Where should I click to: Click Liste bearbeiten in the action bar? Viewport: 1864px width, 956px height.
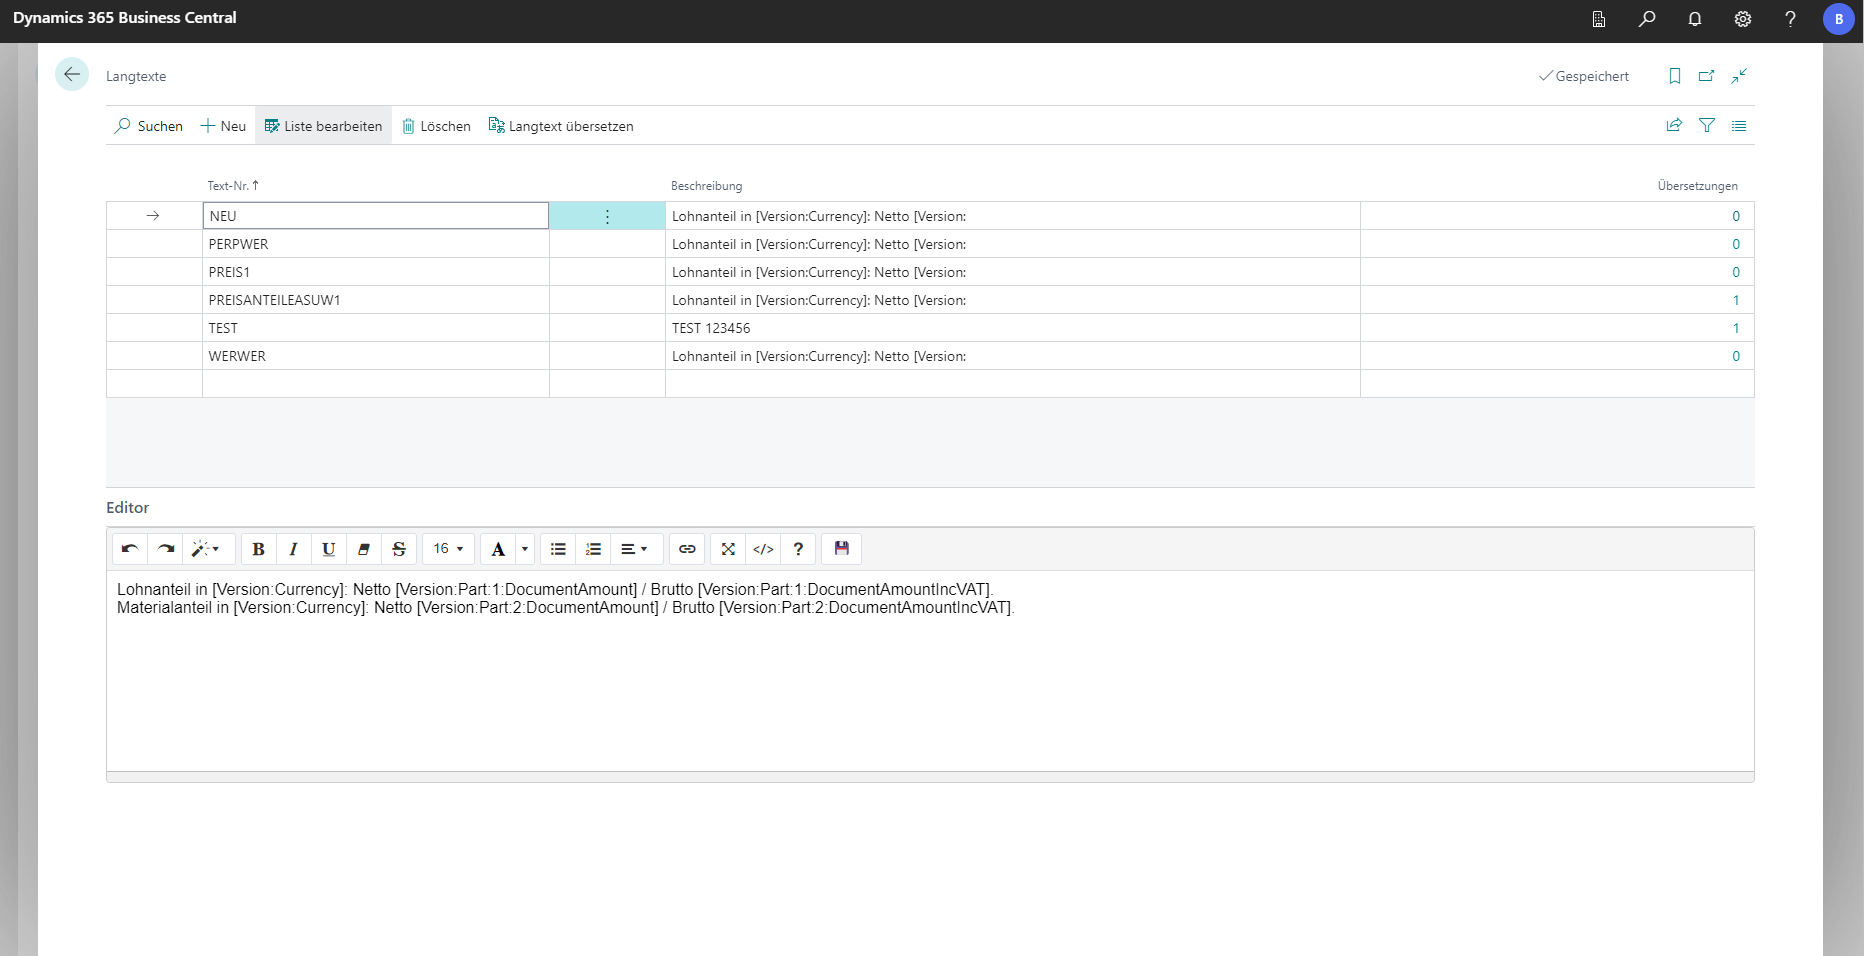pos(323,126)
